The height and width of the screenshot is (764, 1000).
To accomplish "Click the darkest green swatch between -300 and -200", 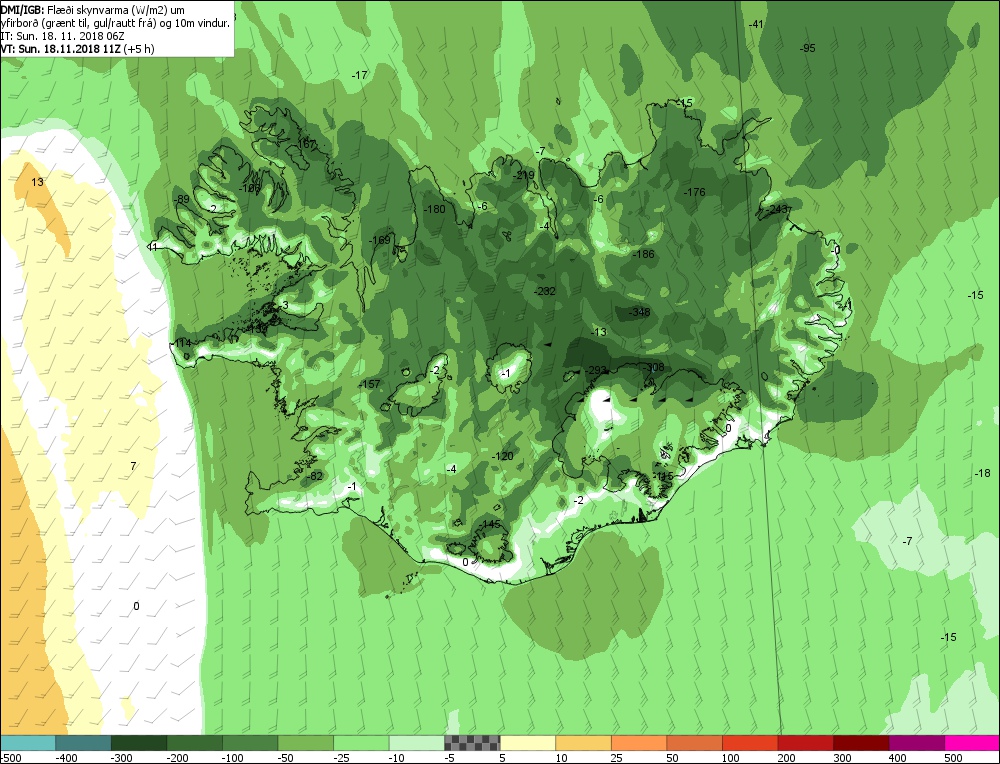I will pos(138,743).
